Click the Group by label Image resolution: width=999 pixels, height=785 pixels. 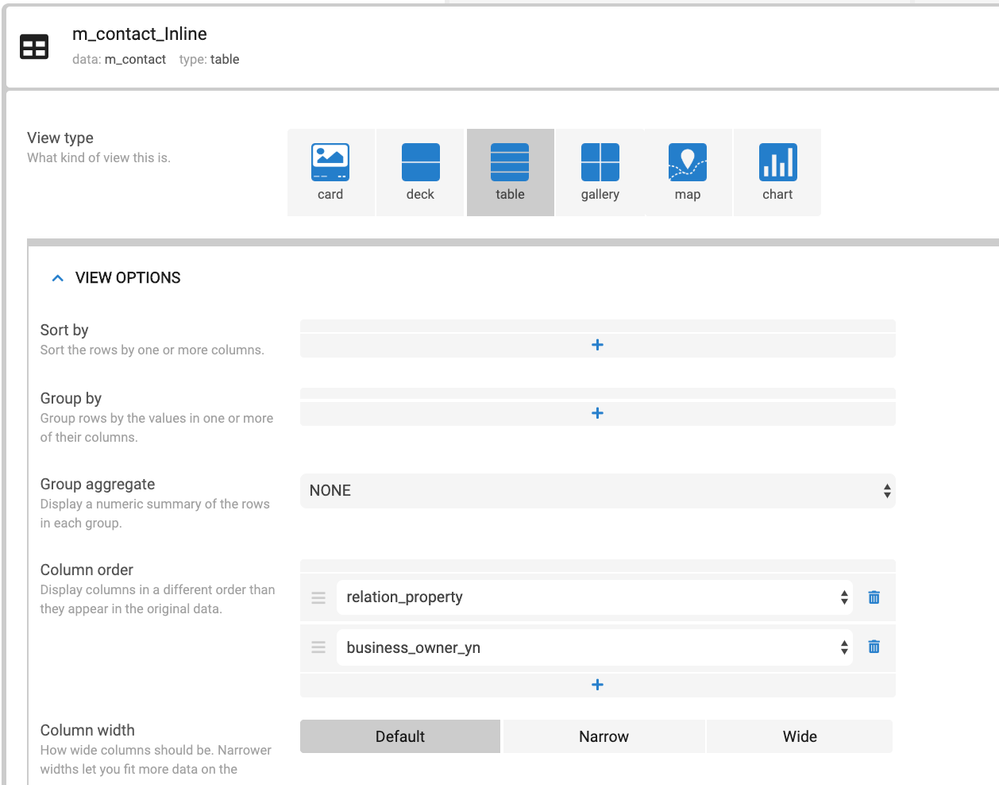coord(71,398)
